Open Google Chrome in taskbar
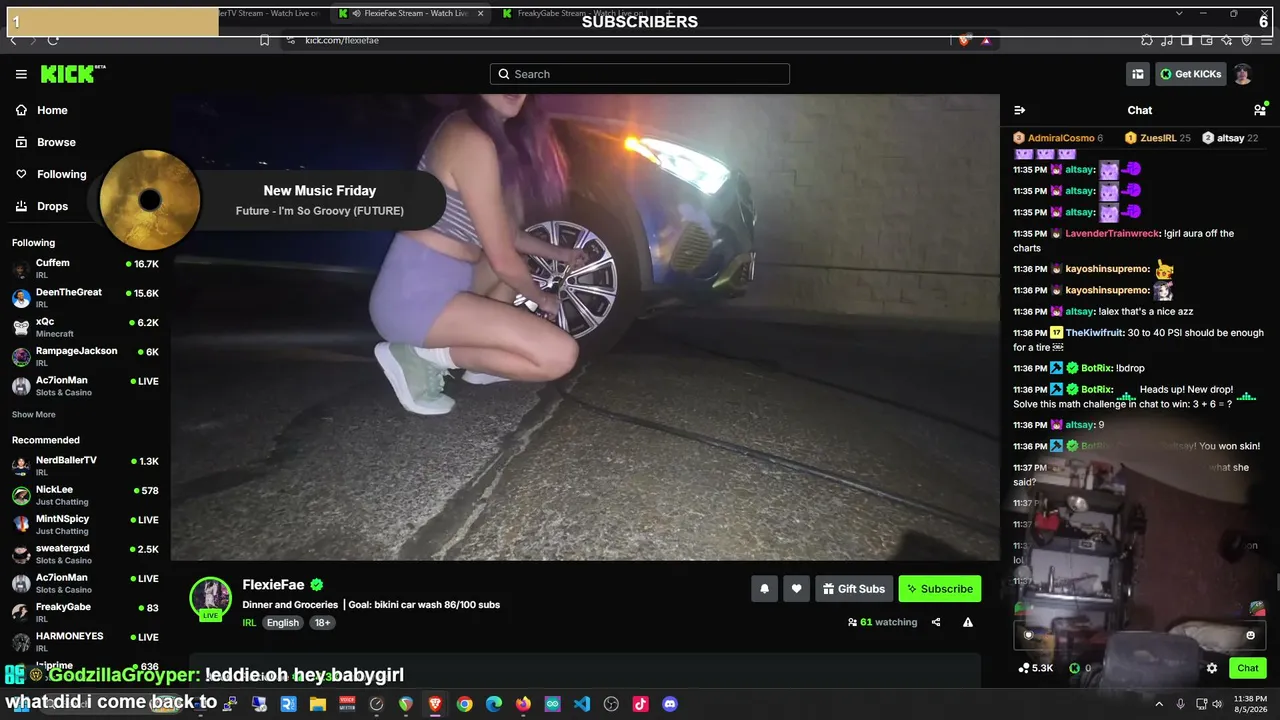The width and height of the screenshot is (1280, 720). [465, 704]
